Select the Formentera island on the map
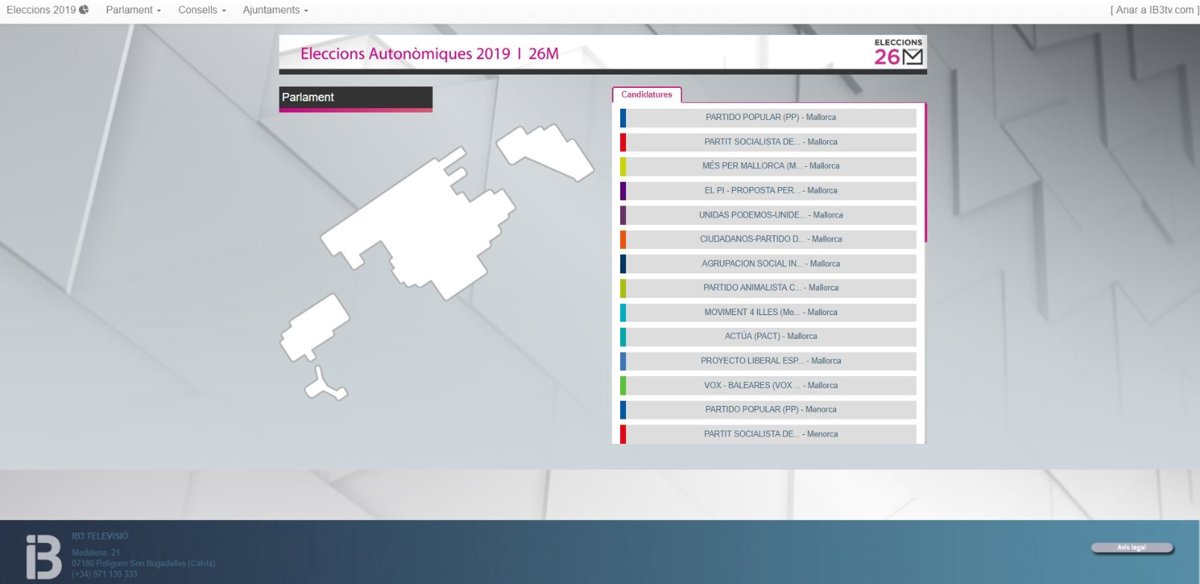This screenshot has width=1200, height=584. [327, 383]
